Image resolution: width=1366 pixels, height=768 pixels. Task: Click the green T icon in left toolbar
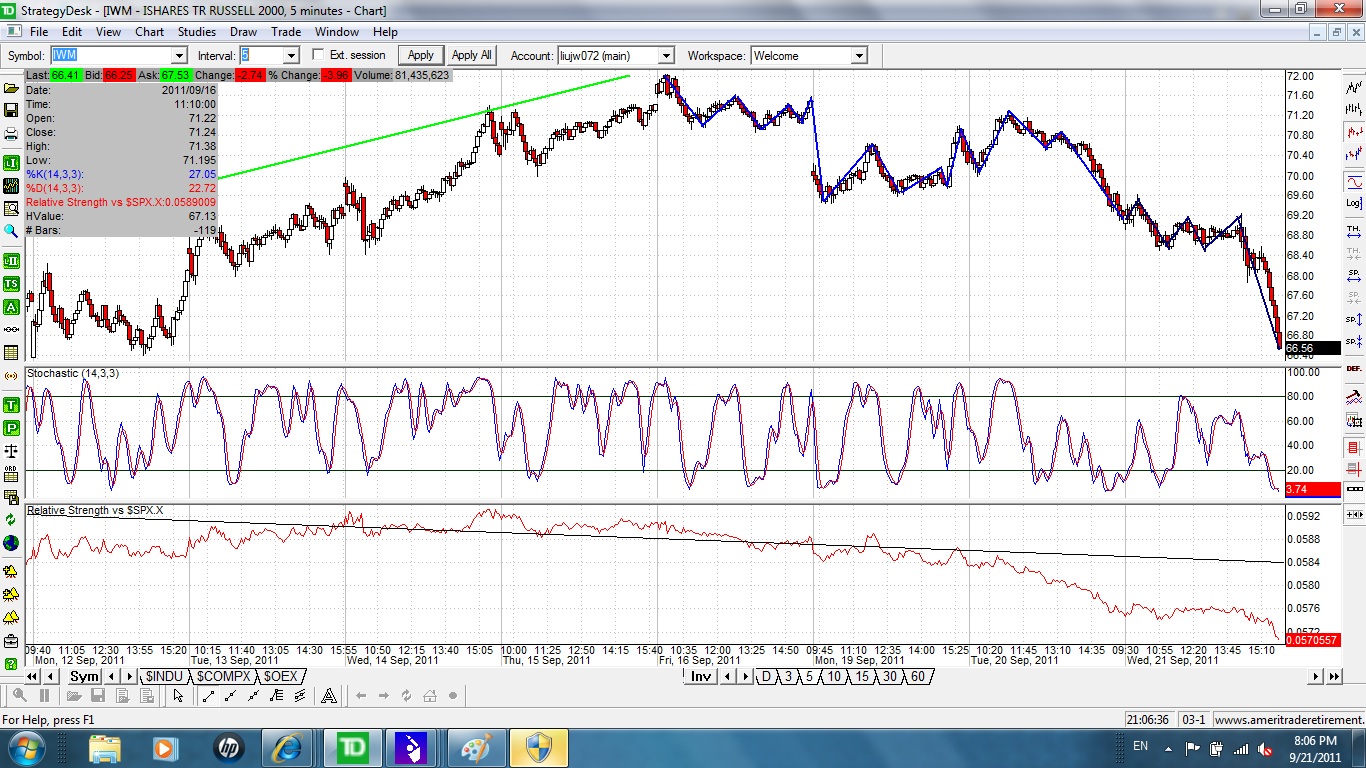tap(11, 405)
